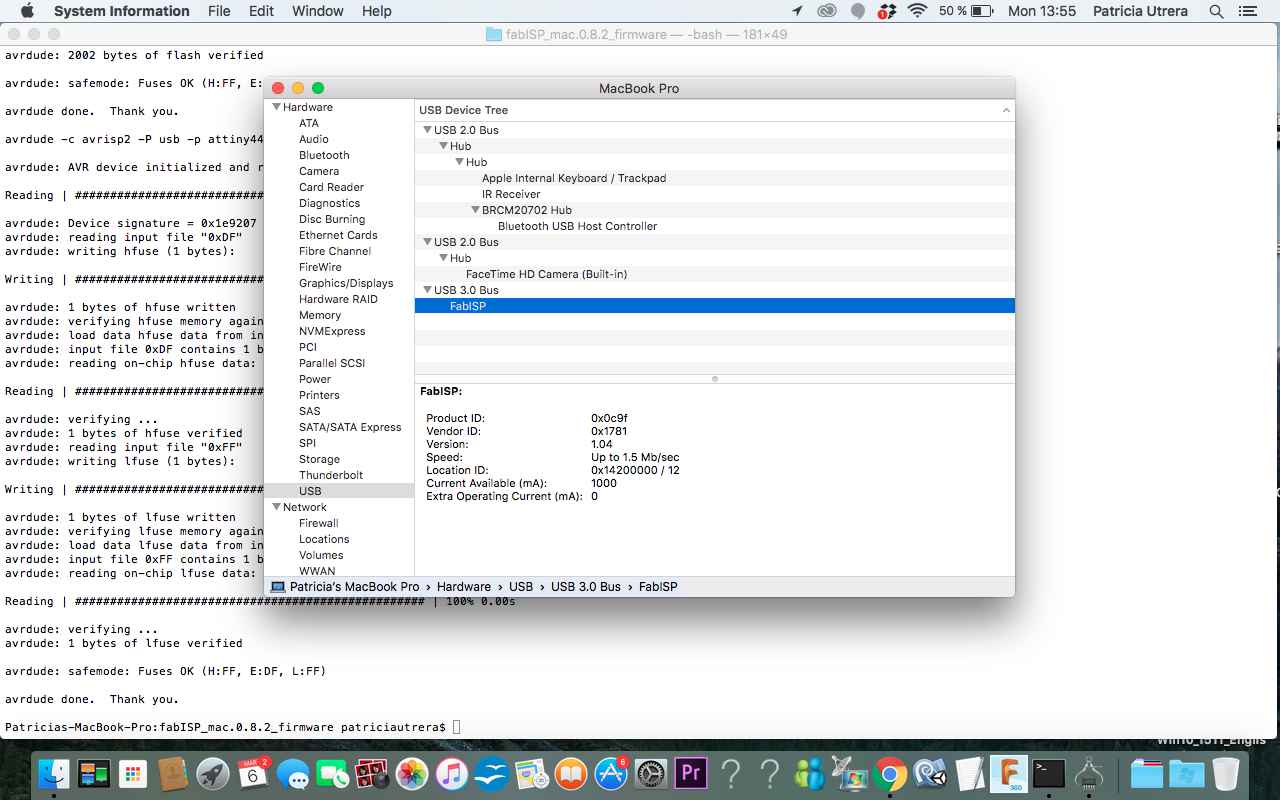Click USB 3.0 Bus in path bar
The image size is (1280, 800).
click(x=586, y=587)
